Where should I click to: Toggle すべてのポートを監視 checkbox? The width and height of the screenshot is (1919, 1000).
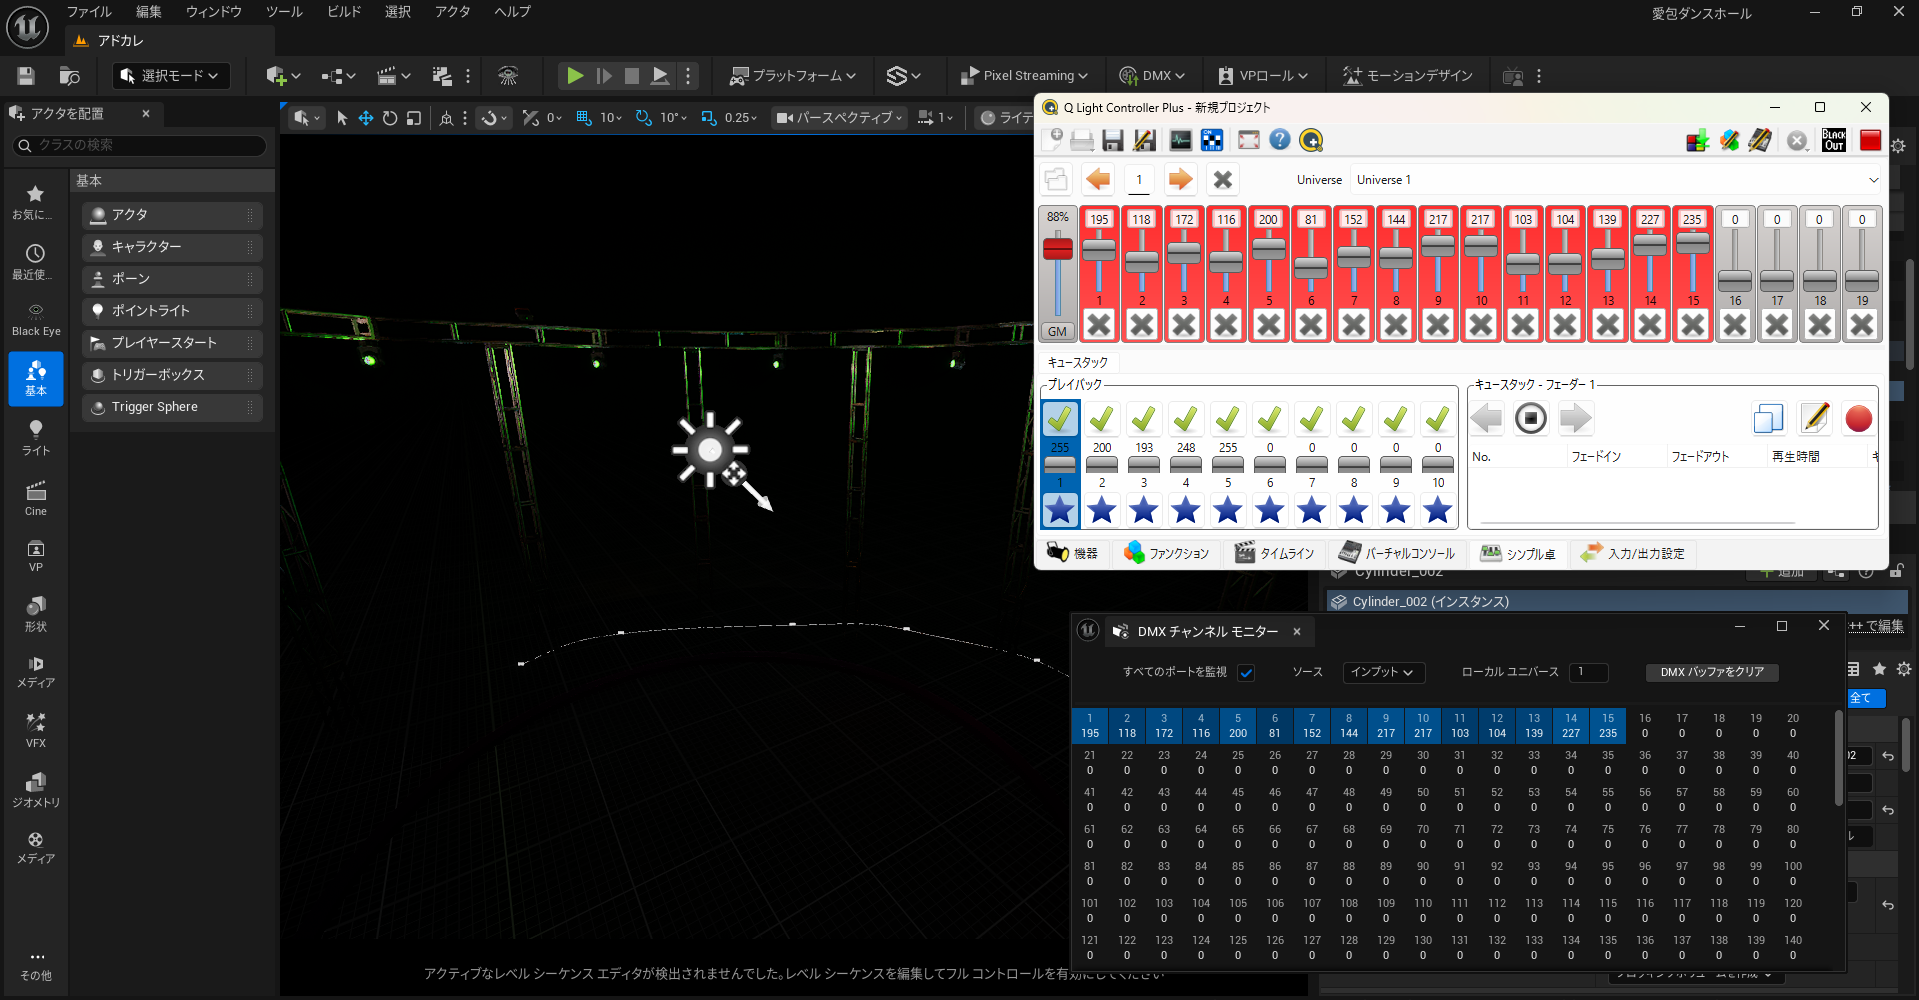1246,673
